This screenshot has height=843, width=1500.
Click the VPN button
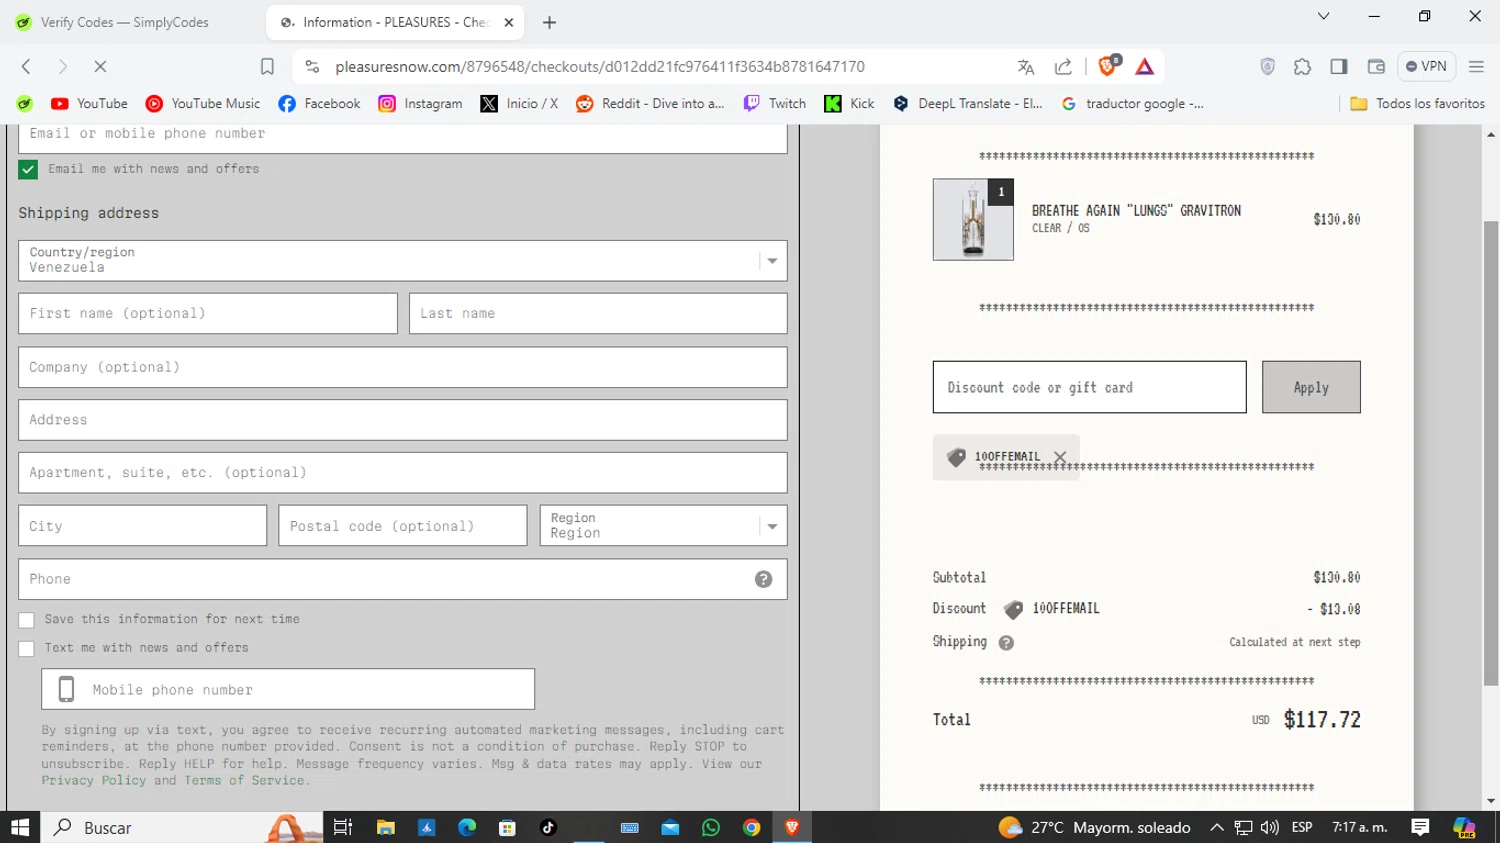pyautogui.click(x=1427, y=67)
